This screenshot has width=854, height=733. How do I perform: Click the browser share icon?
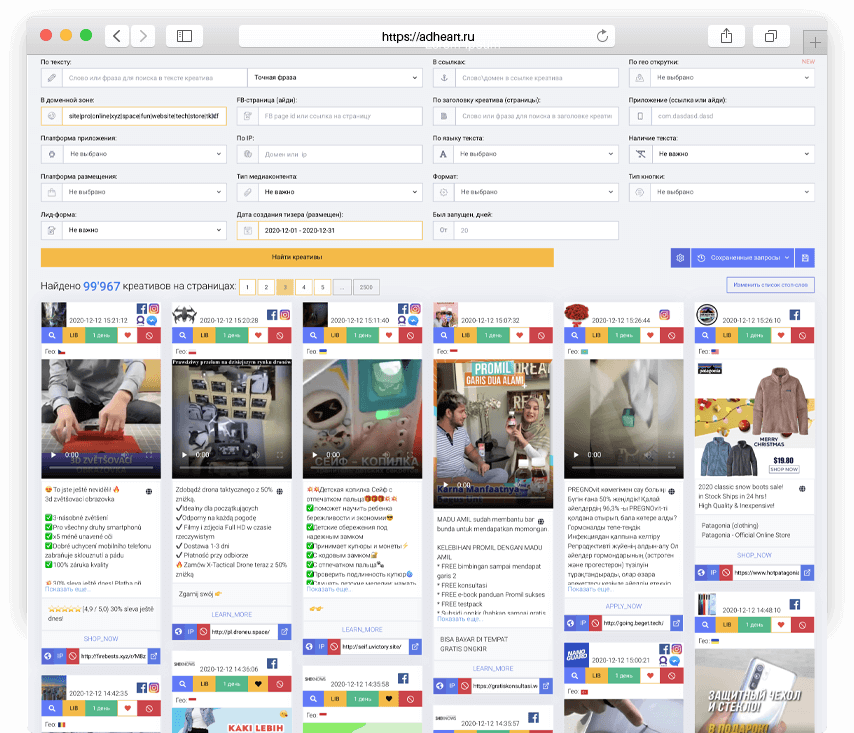[x=726, y=36]
